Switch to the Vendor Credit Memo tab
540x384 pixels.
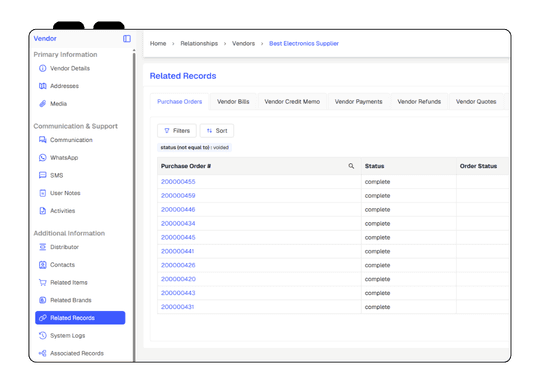292,102
